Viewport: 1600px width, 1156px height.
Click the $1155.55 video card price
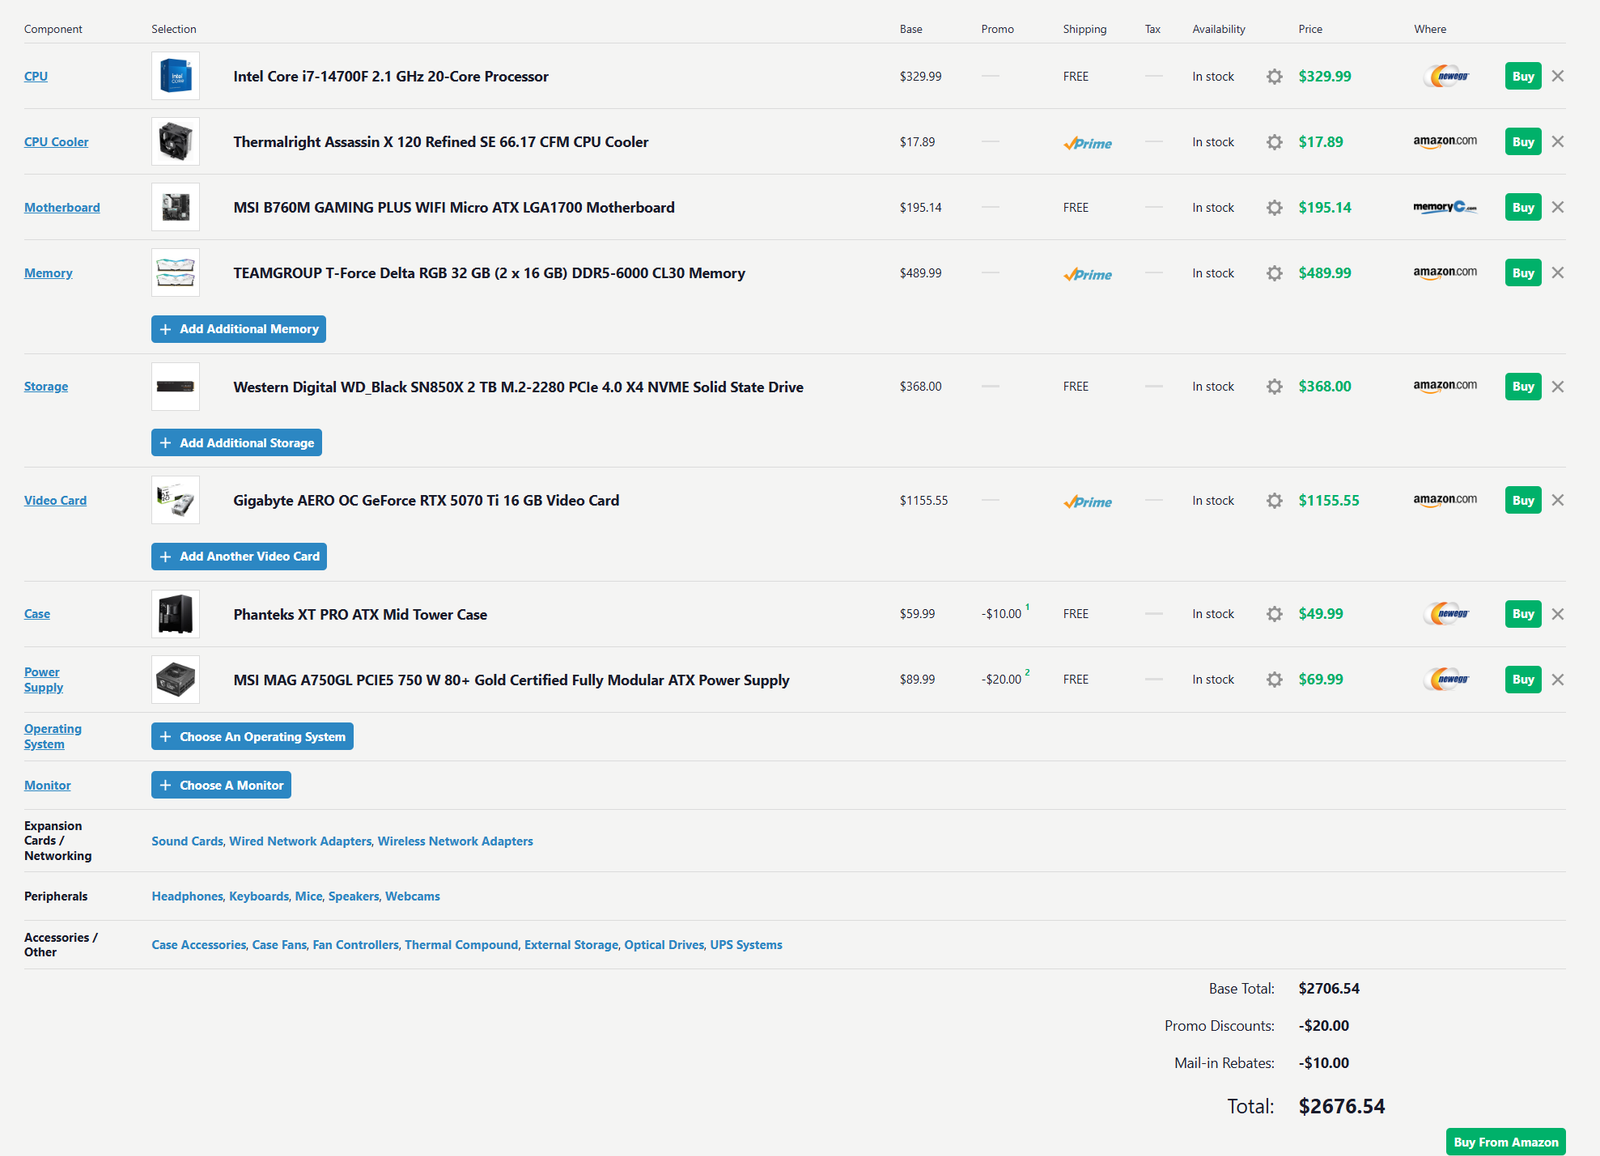[x=1329, y=501]
